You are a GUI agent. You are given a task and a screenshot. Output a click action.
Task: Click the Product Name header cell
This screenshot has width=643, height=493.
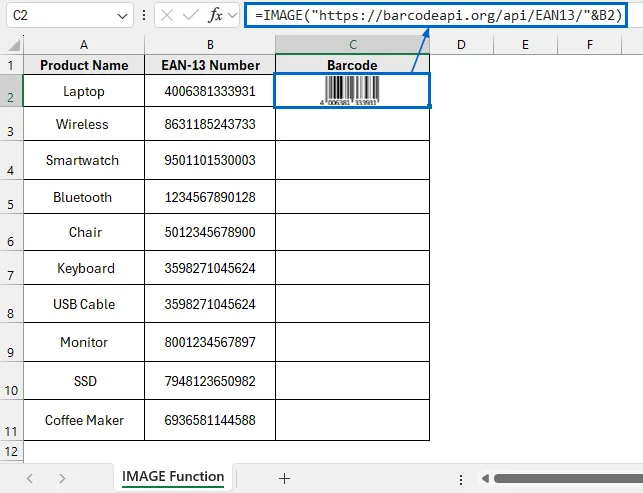click(84, 65)
